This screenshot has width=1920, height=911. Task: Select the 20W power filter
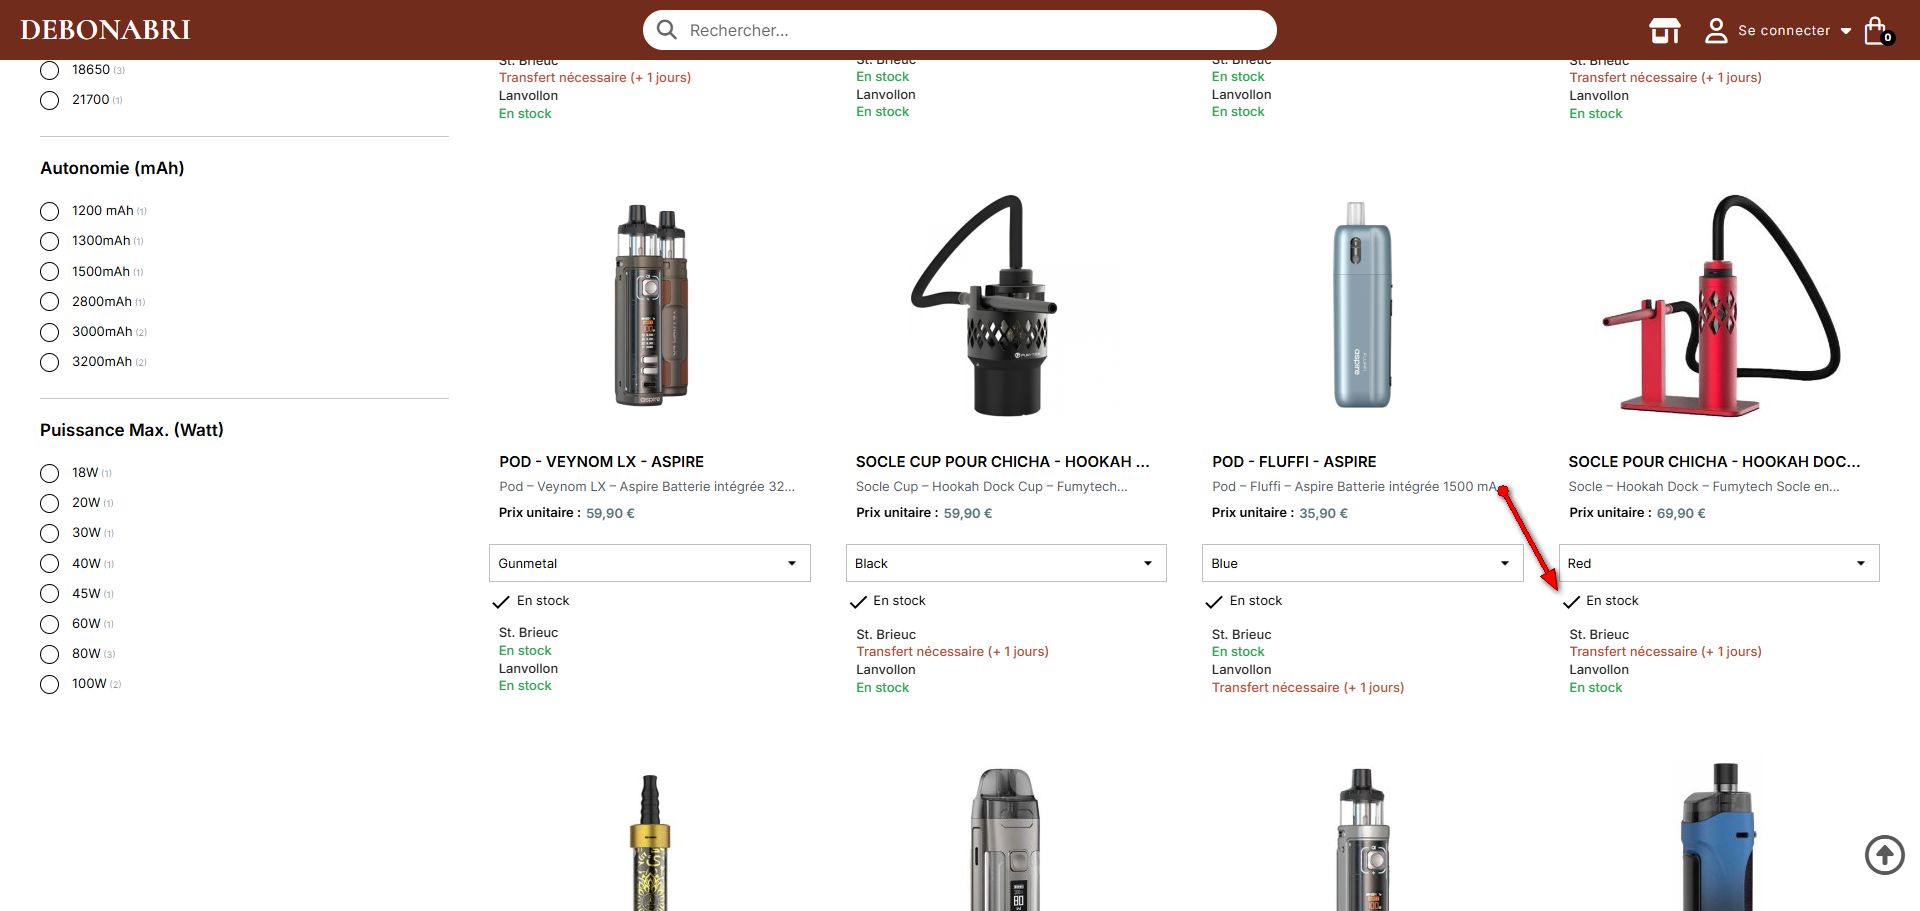click(x=50, y=503)
